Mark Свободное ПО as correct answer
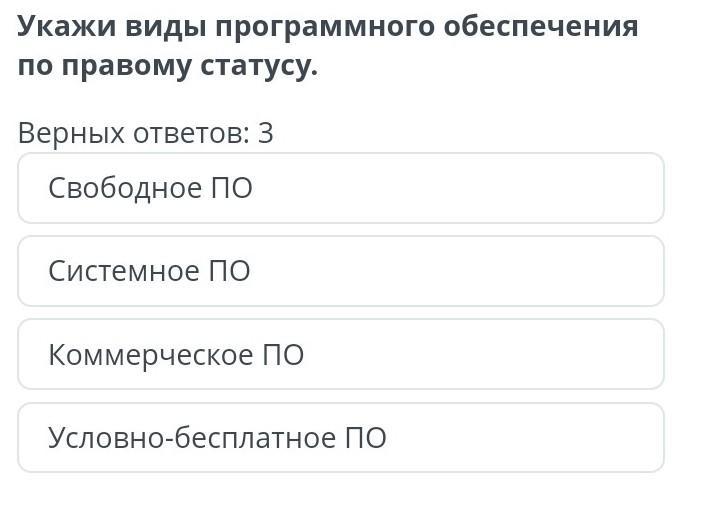 pyautogui.click(x=341, y=188)
